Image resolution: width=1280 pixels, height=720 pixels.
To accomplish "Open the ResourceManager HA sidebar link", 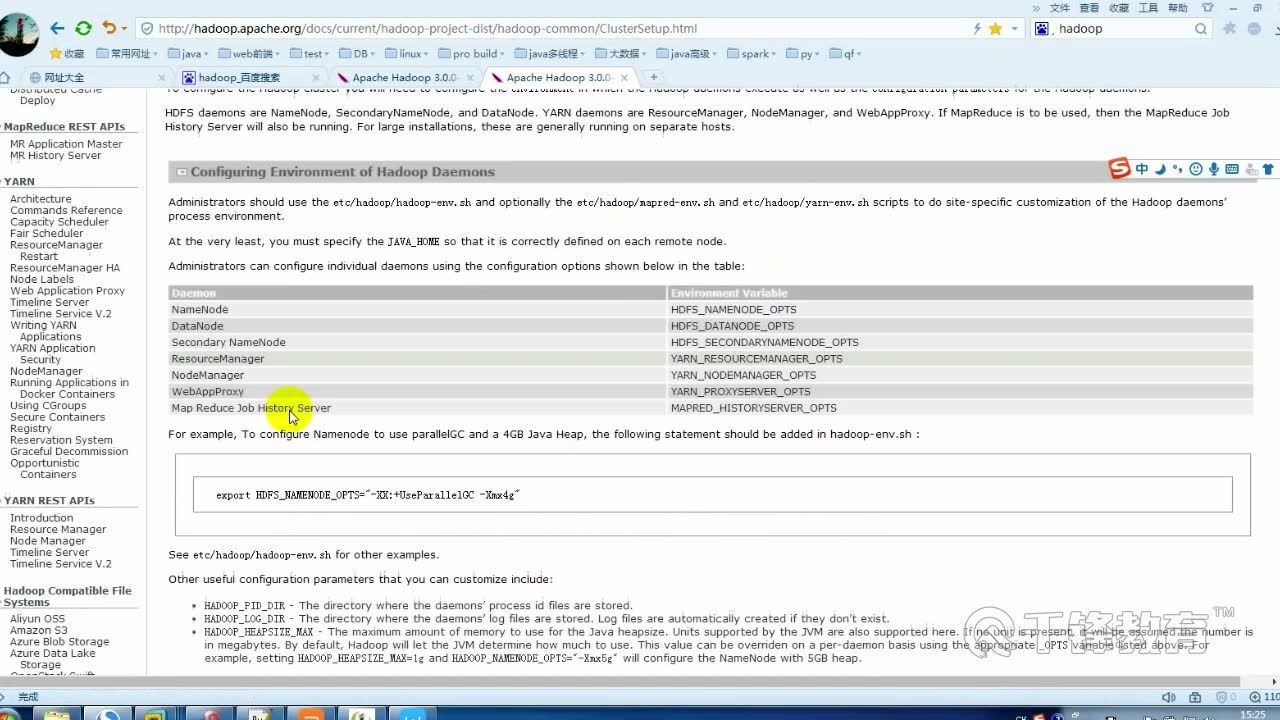I will [x=65, y=268].
